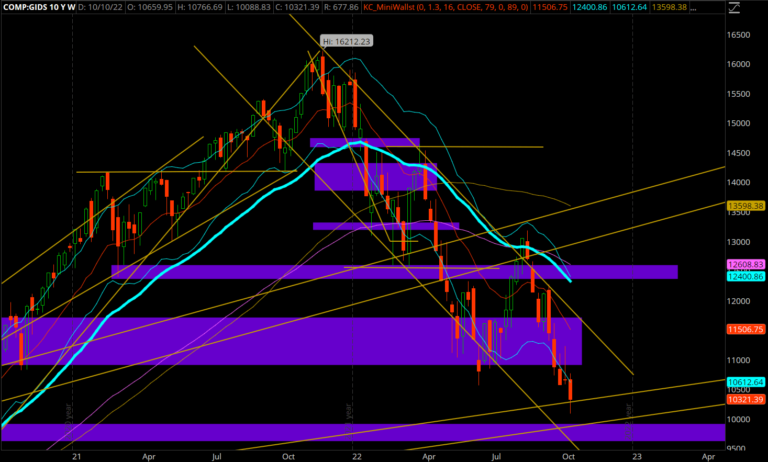
Task: Select the KC_MiniWallst study label in header
Action: 446,7
